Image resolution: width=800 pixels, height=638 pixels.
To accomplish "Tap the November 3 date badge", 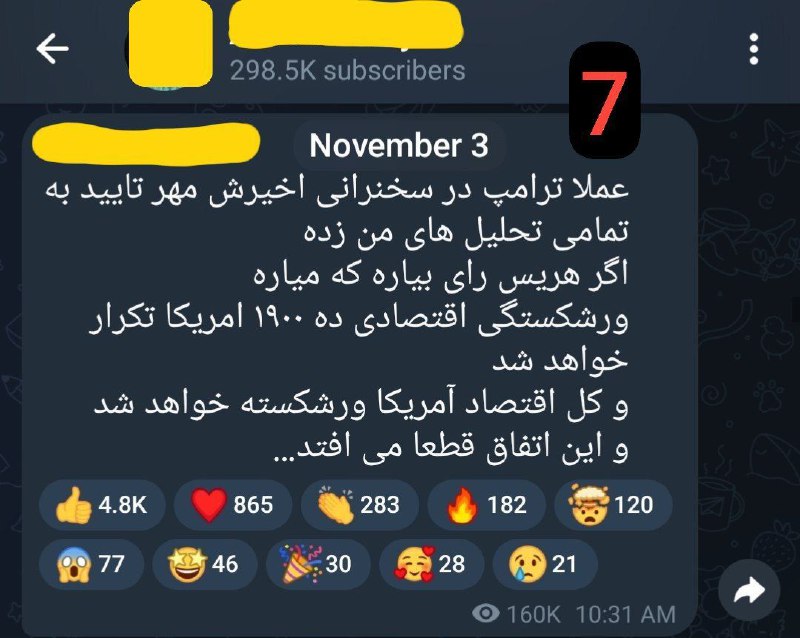I will pyautogui.click(x=399, y=146).
